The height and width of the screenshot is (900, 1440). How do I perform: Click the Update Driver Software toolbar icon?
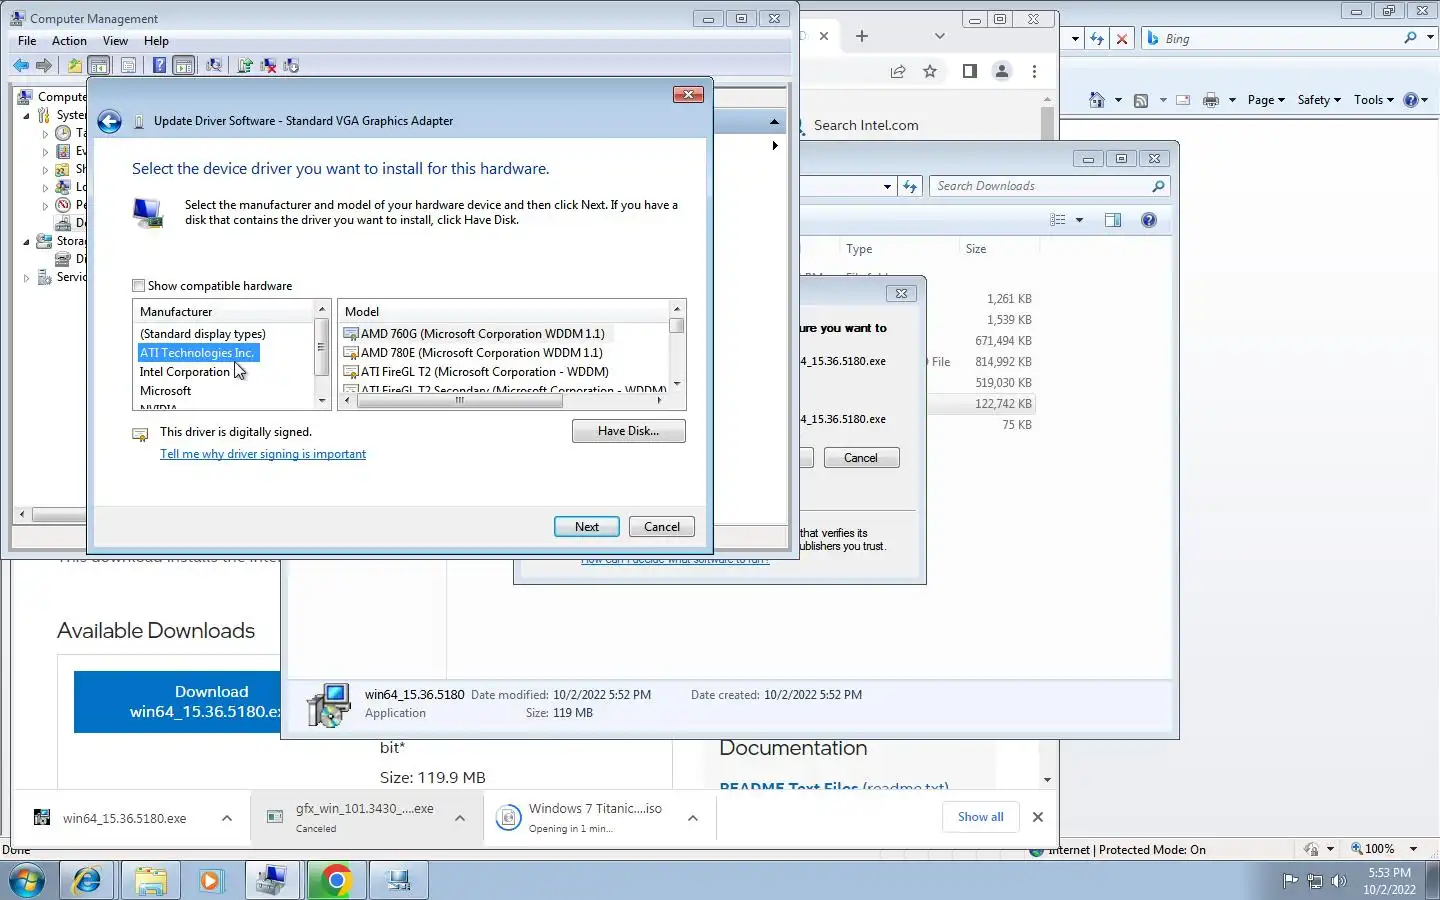[x=245, y=66]
